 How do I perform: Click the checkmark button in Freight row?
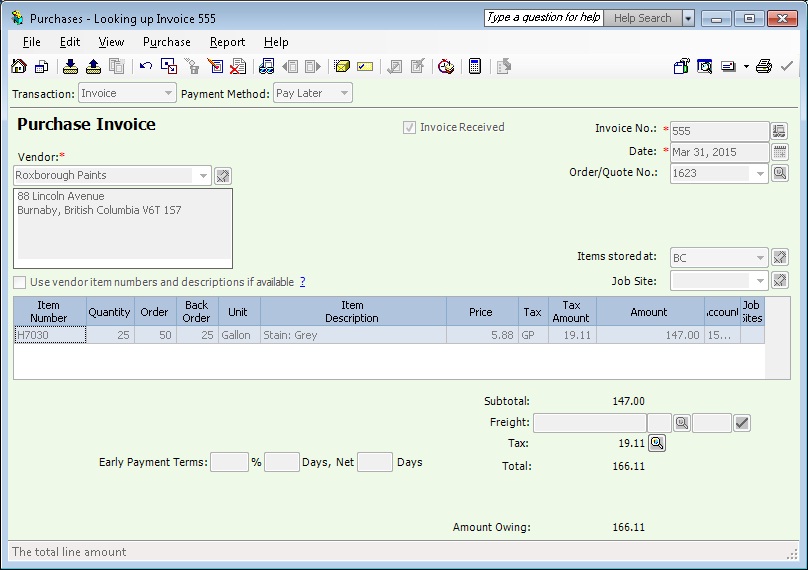pos(742,423)
